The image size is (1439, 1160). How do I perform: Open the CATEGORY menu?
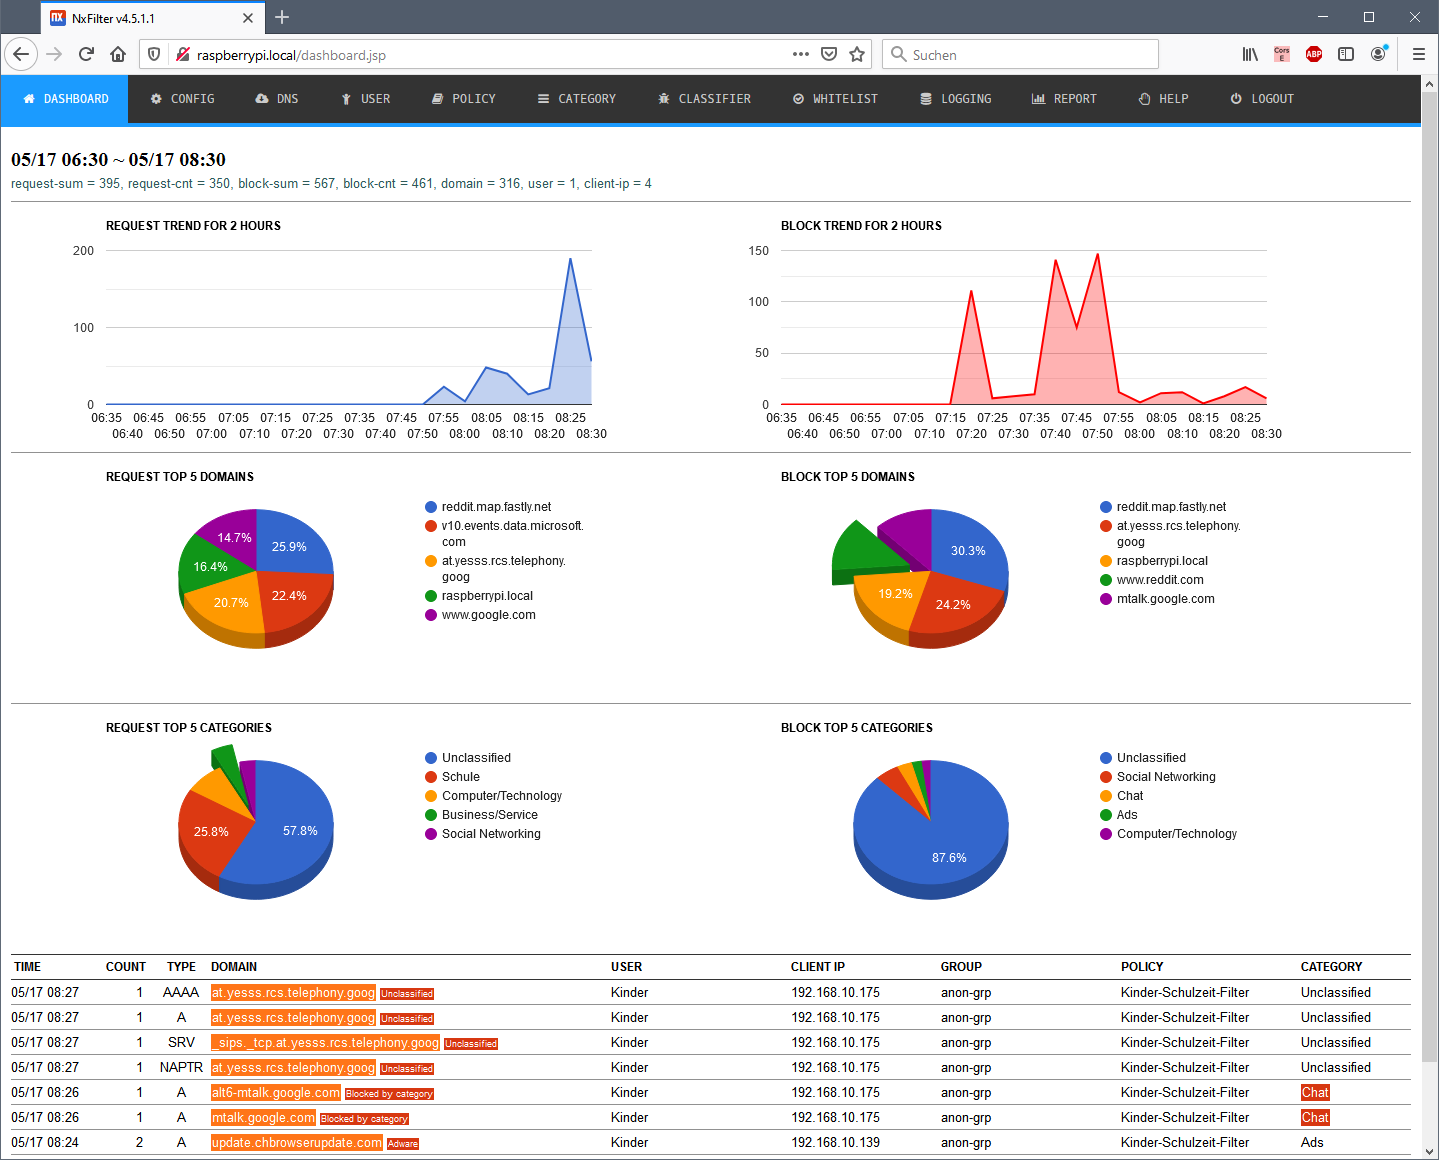click(577, 99)
